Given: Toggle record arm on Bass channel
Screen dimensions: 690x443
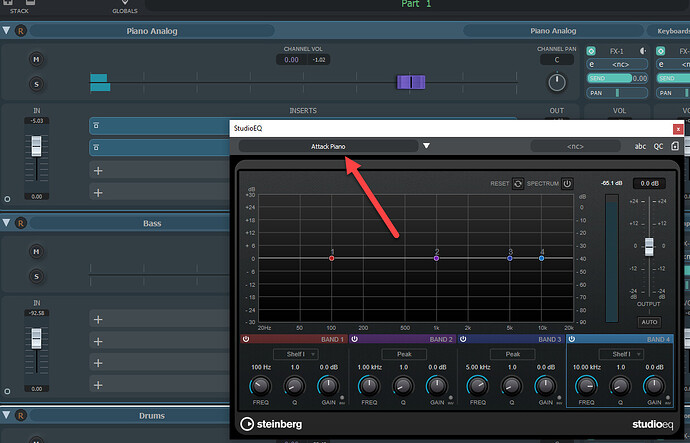Looking at the screenshot, I should tap(21, 223).
